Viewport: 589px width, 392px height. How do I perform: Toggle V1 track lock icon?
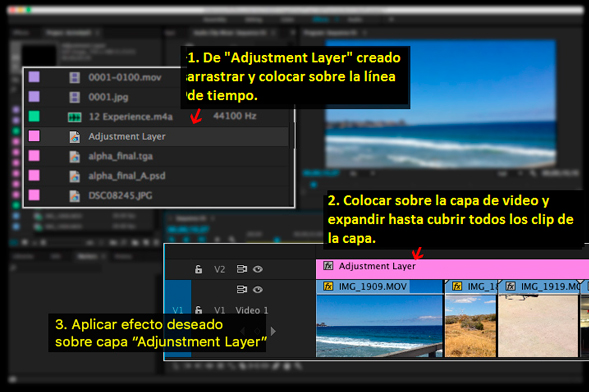[x=198, y=310]
